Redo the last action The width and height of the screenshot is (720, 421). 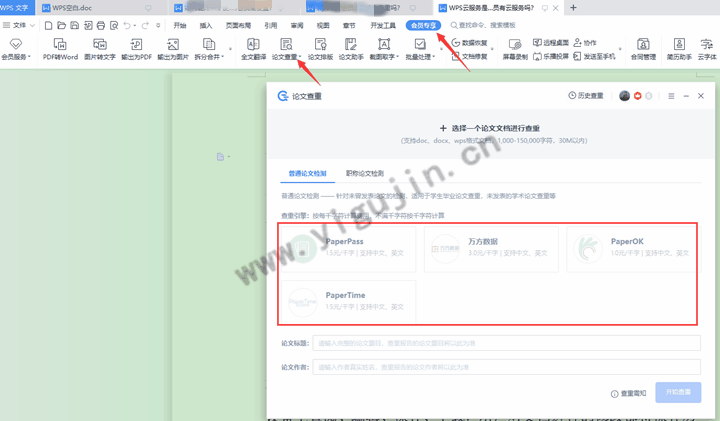coord(145,25)
